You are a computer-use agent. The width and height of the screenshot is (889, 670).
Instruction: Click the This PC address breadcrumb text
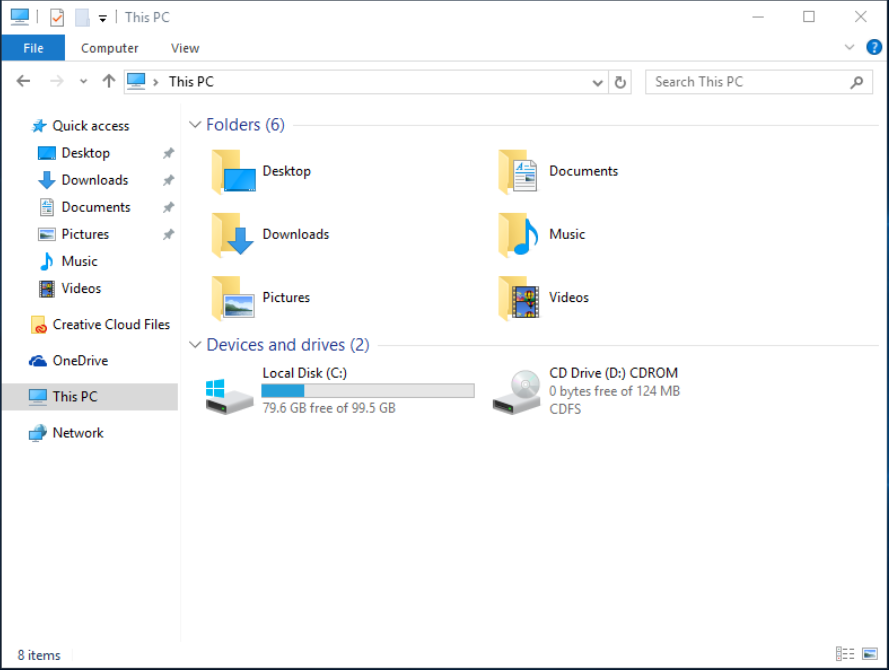[191, 82]
